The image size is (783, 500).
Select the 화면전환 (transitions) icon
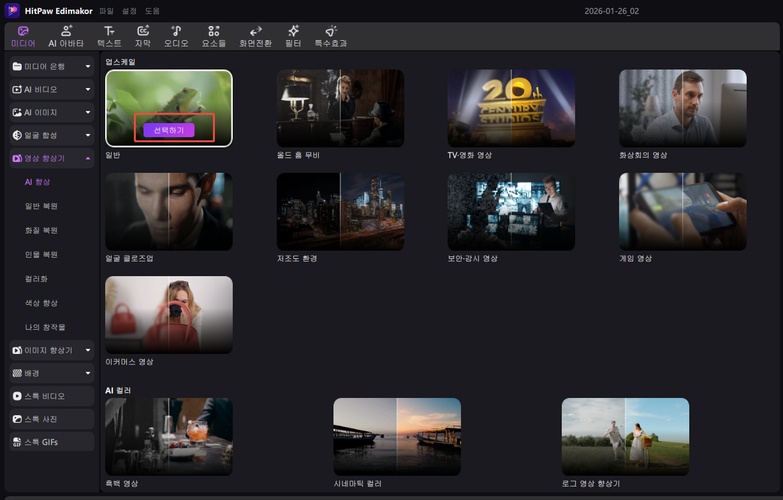click(255, 36)
